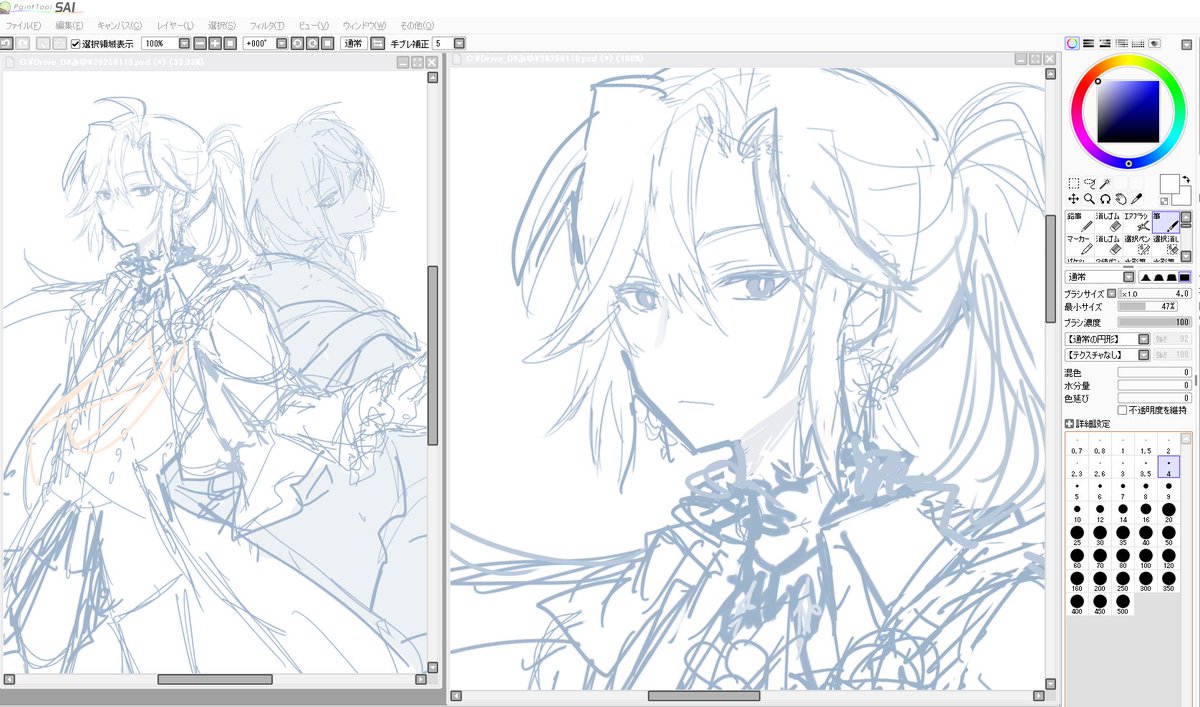
Task: Rotate canvas counterclockwise button
Action: 297,43
